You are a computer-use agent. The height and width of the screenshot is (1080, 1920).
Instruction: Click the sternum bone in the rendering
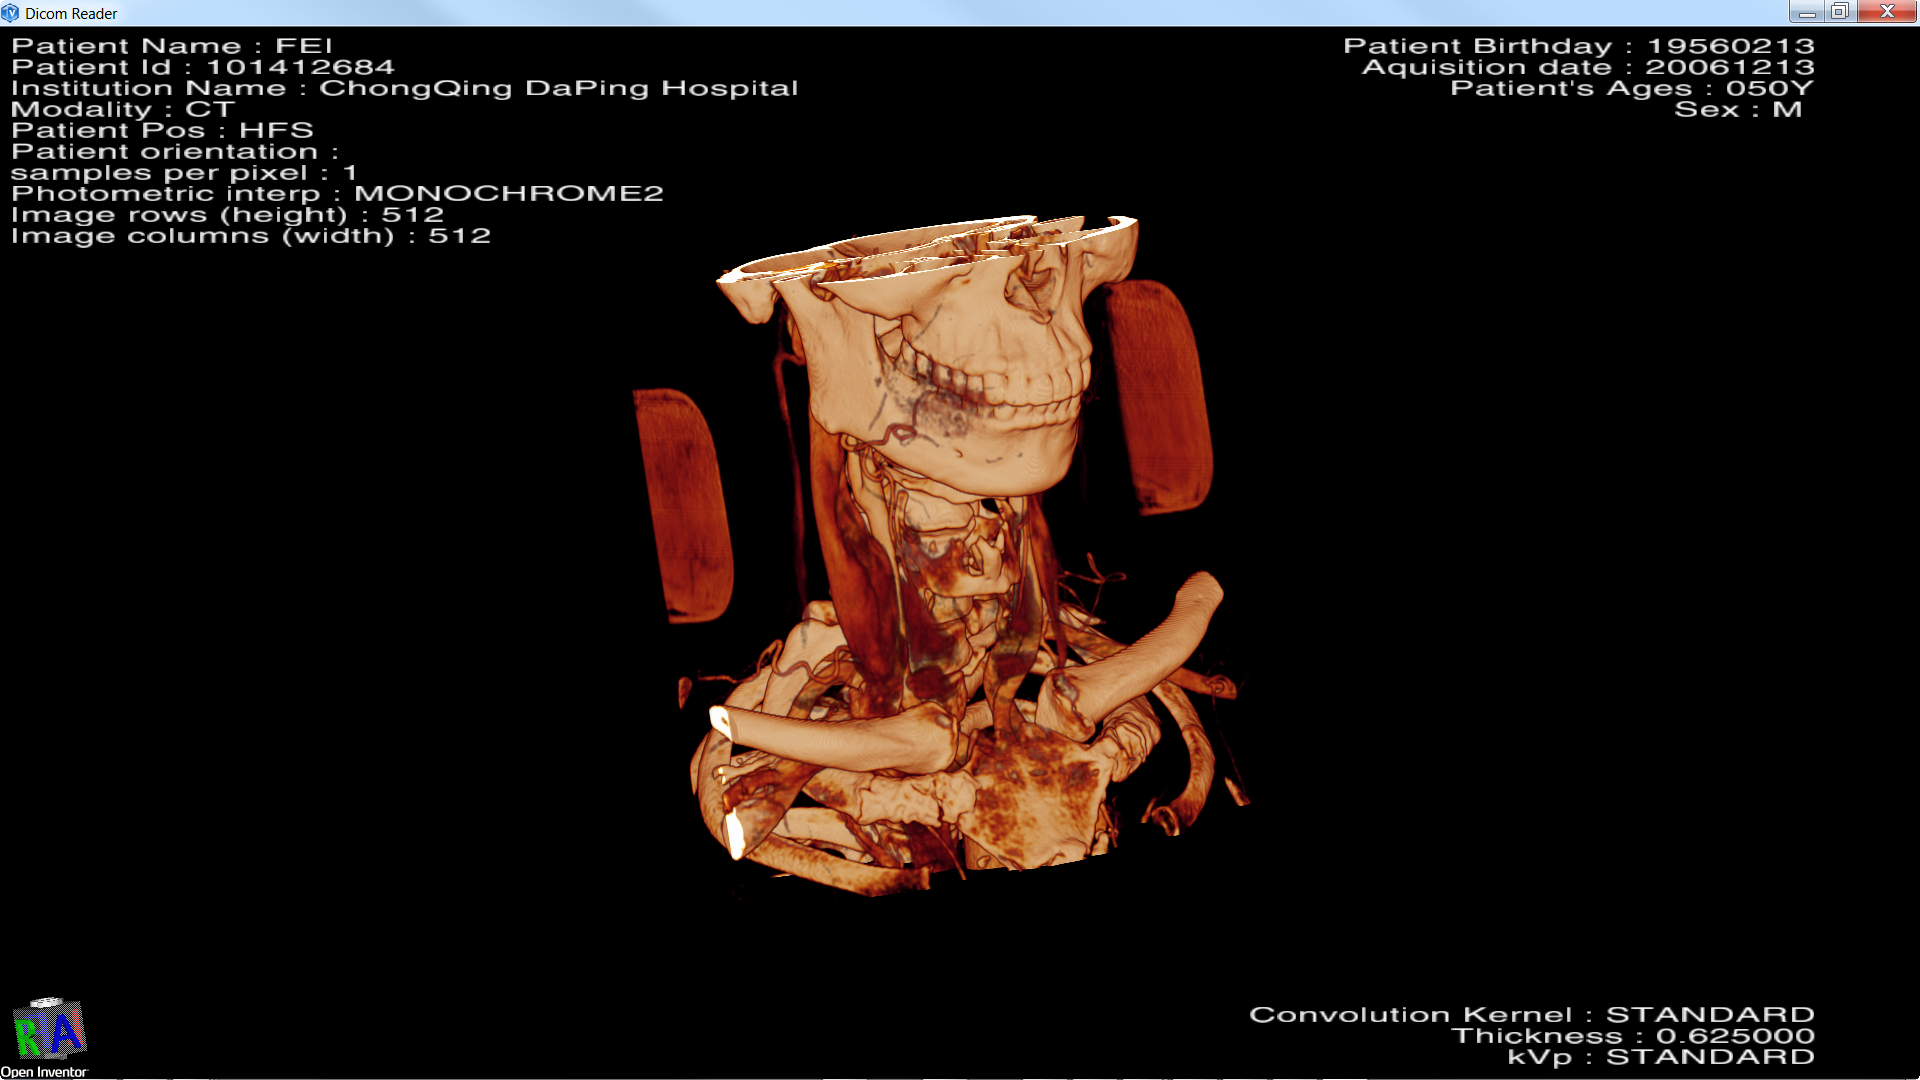pyautogui.click(x=1040, y=800)
